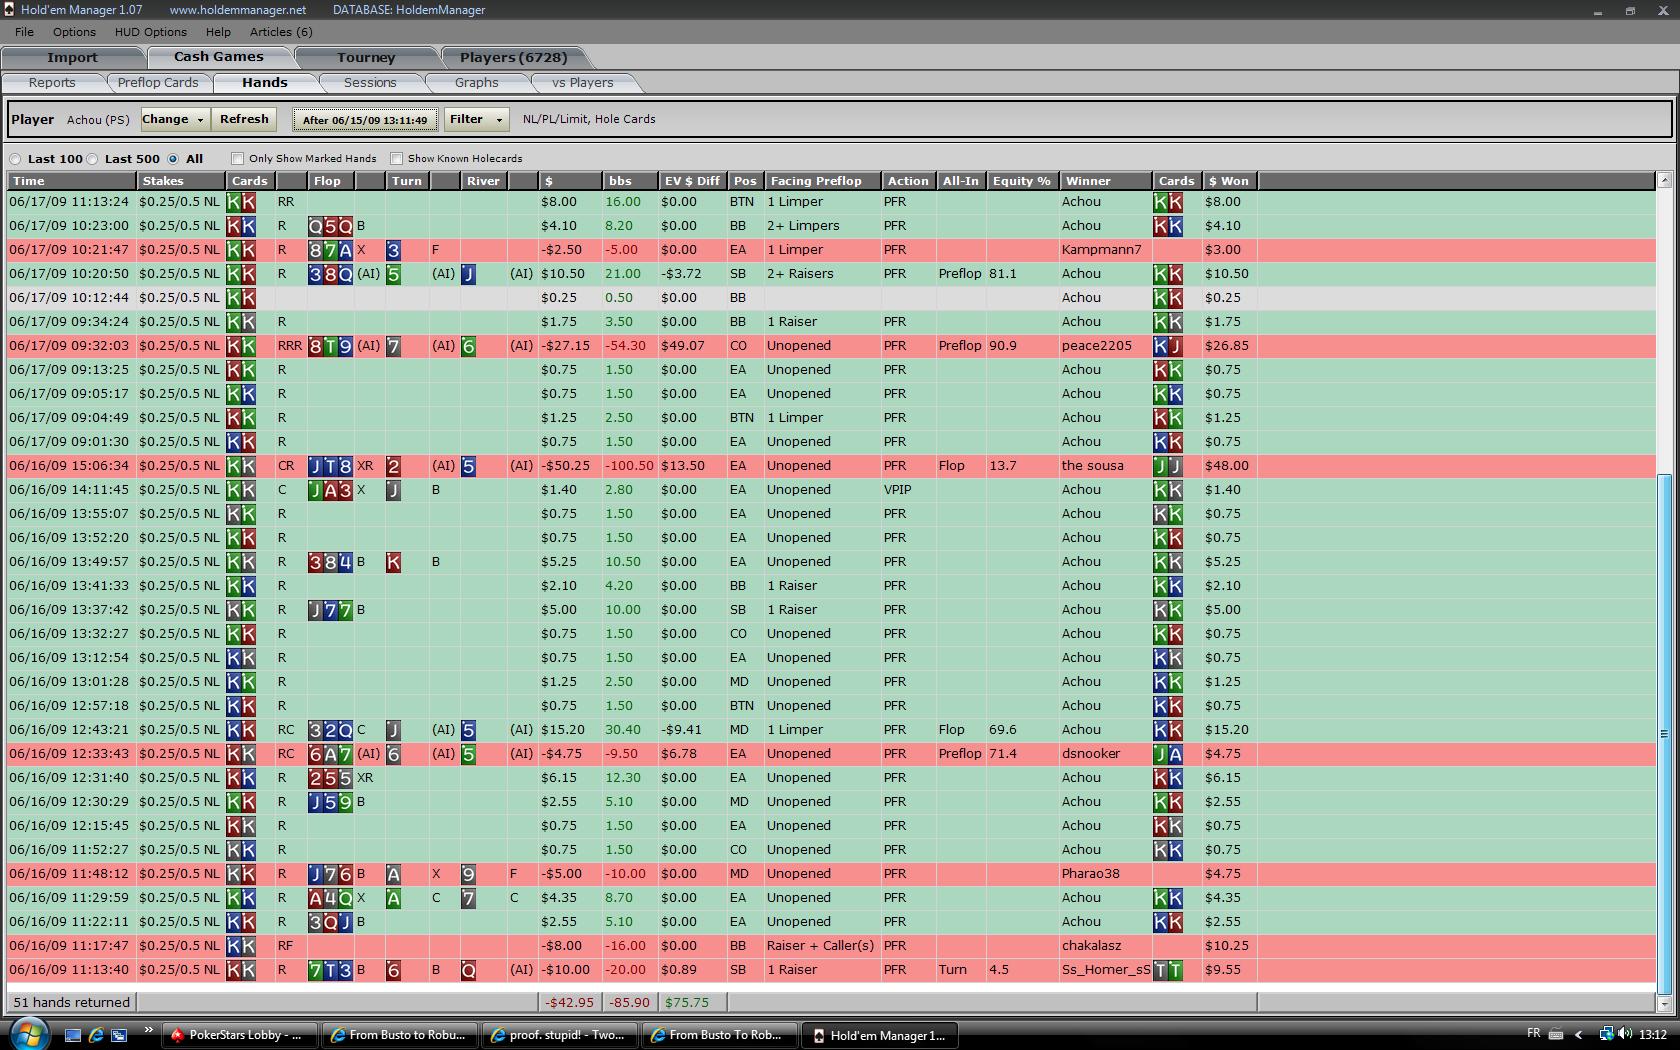Open the File menu
Viewport: 1680px width, 1050px height.
24,32
